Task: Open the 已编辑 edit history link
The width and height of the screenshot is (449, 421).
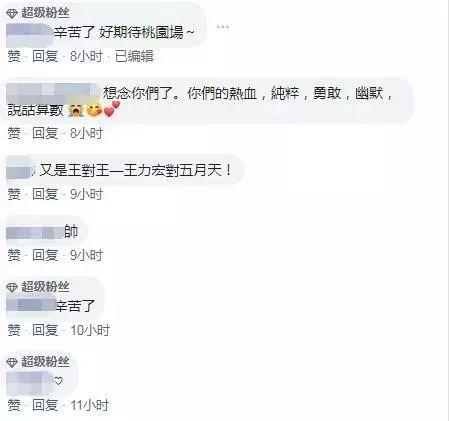Action: point(134,56)
